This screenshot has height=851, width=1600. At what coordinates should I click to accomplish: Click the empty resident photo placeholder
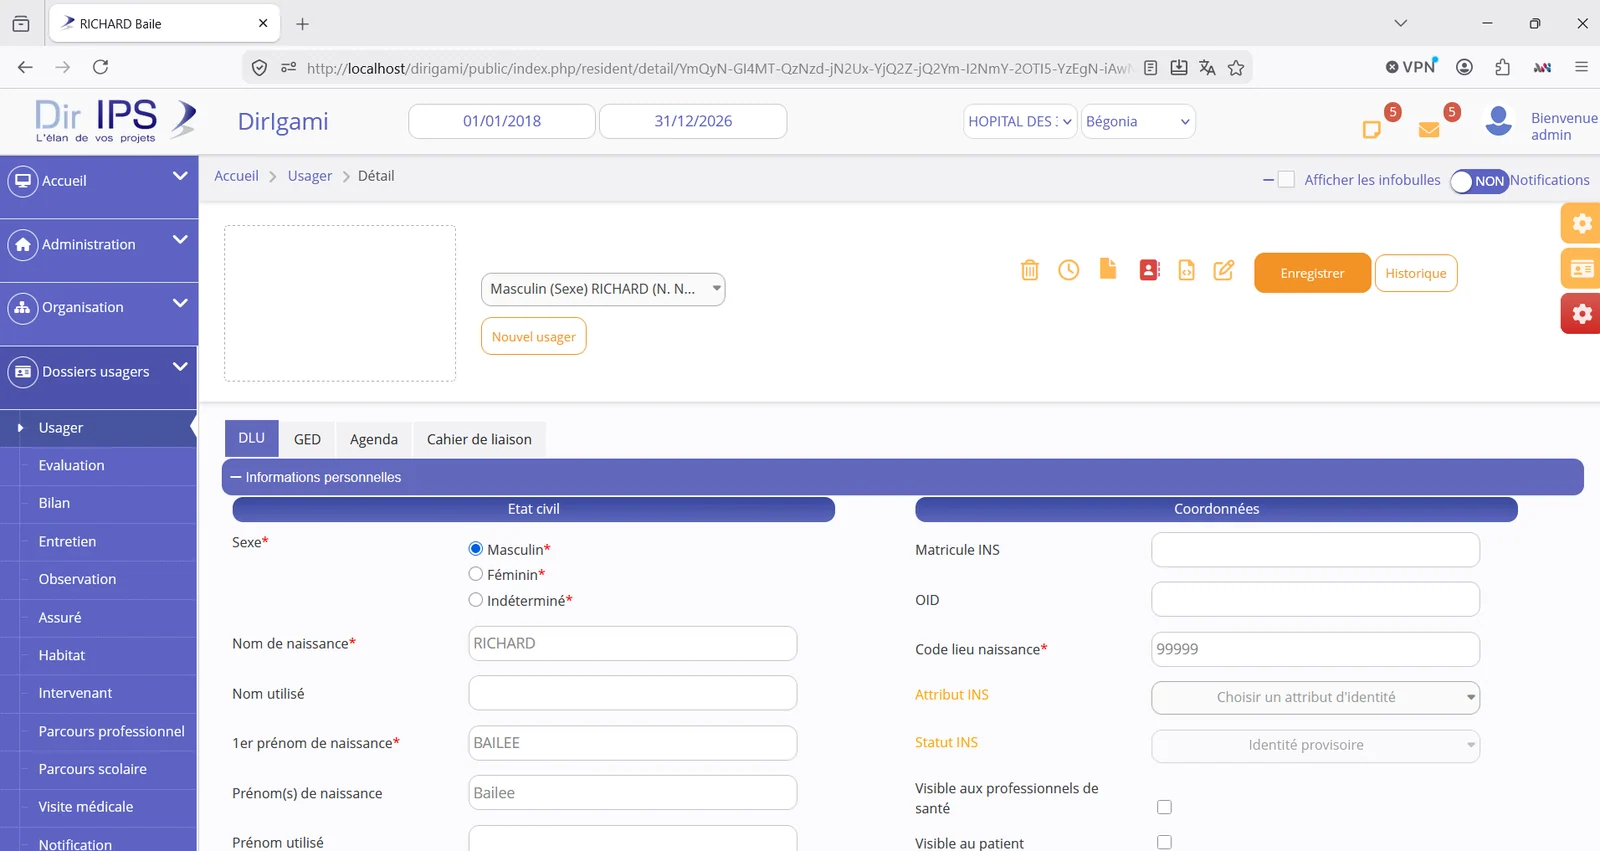tap(340, 303)
